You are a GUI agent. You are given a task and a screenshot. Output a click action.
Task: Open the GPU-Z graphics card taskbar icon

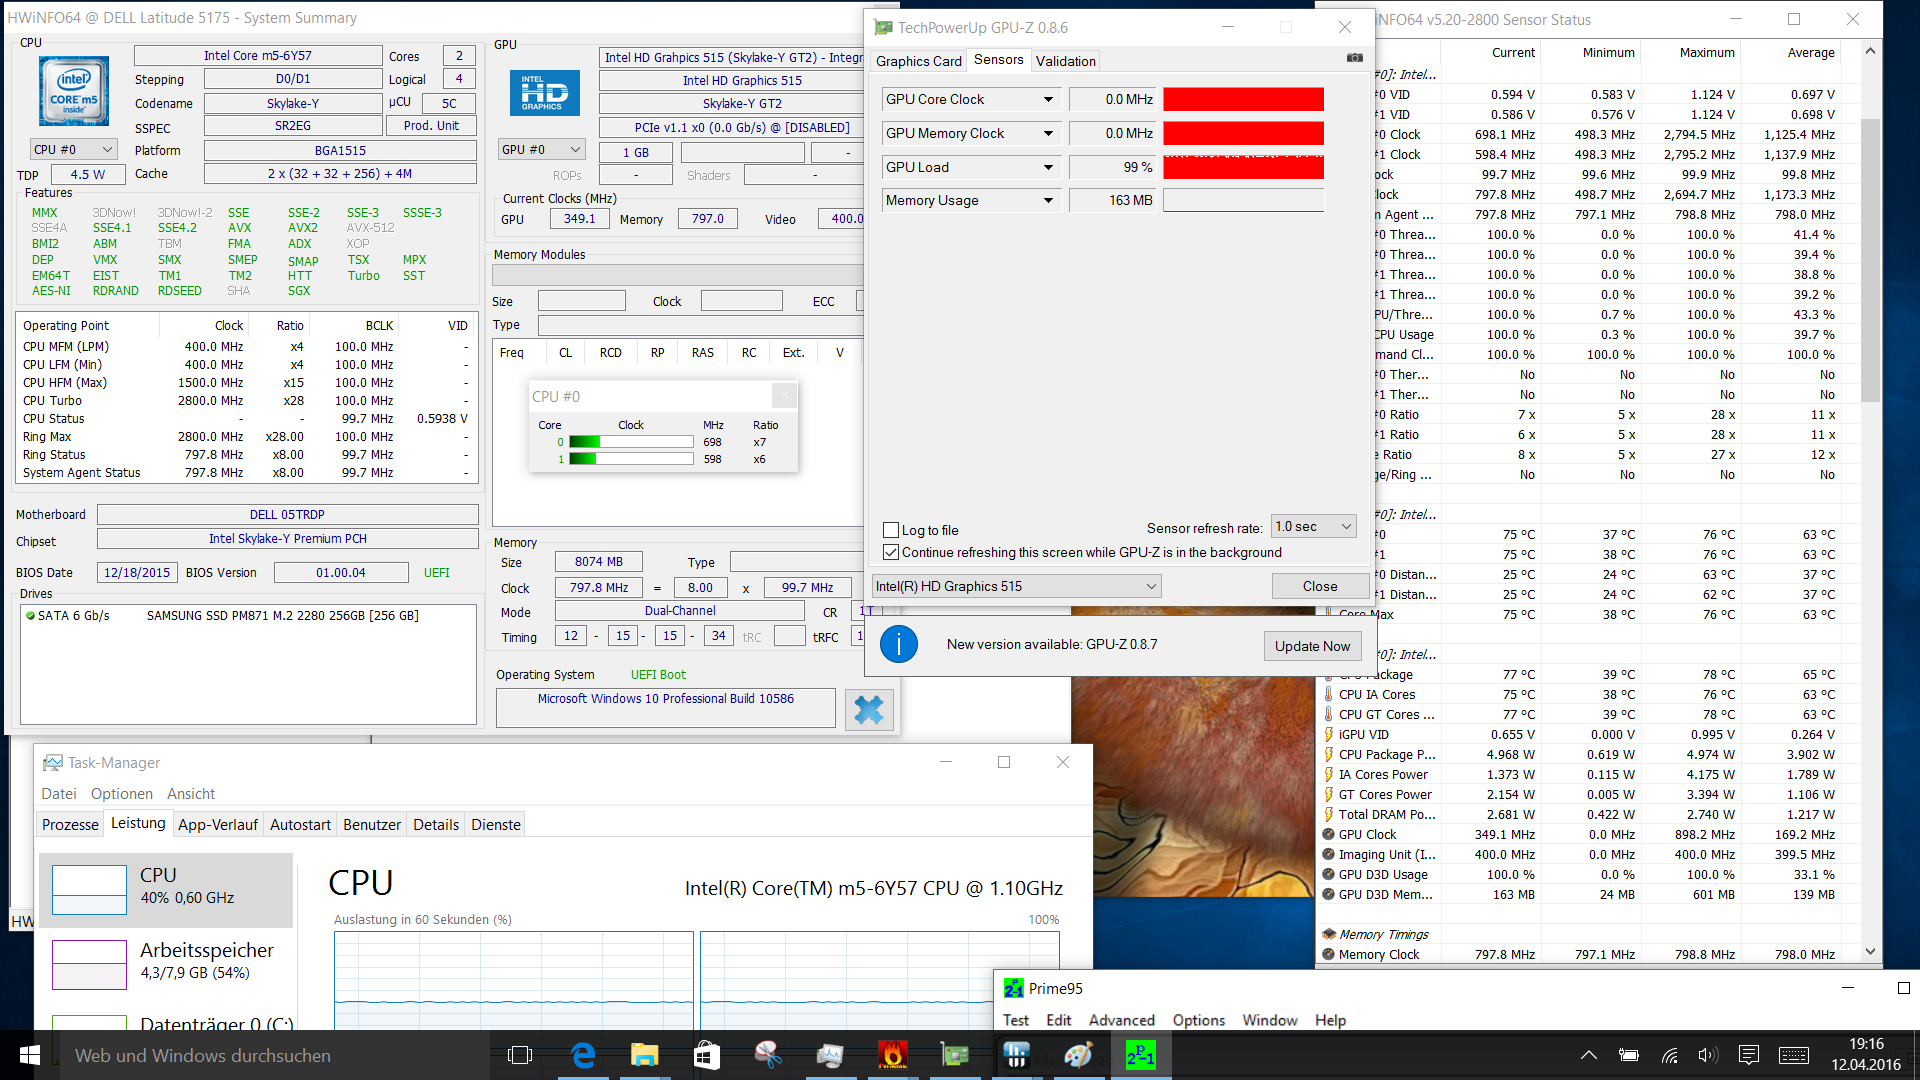(954, 1055)
